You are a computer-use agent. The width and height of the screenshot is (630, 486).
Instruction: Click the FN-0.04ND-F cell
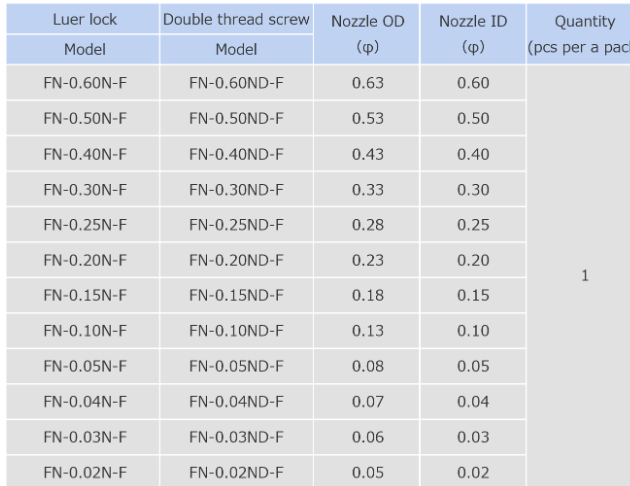pos(237,401)
